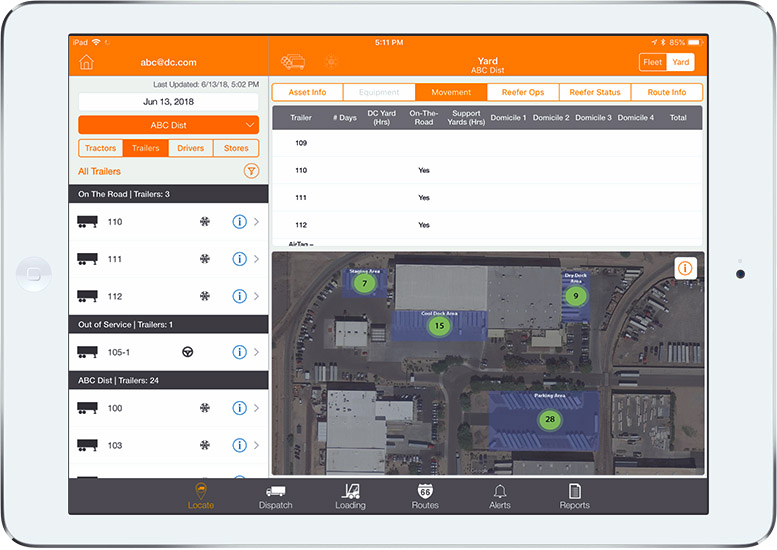Viewport: 777px width, 550px height.
Task: Select the Jun 13, 2018 date field
Action: coord(168,102)
